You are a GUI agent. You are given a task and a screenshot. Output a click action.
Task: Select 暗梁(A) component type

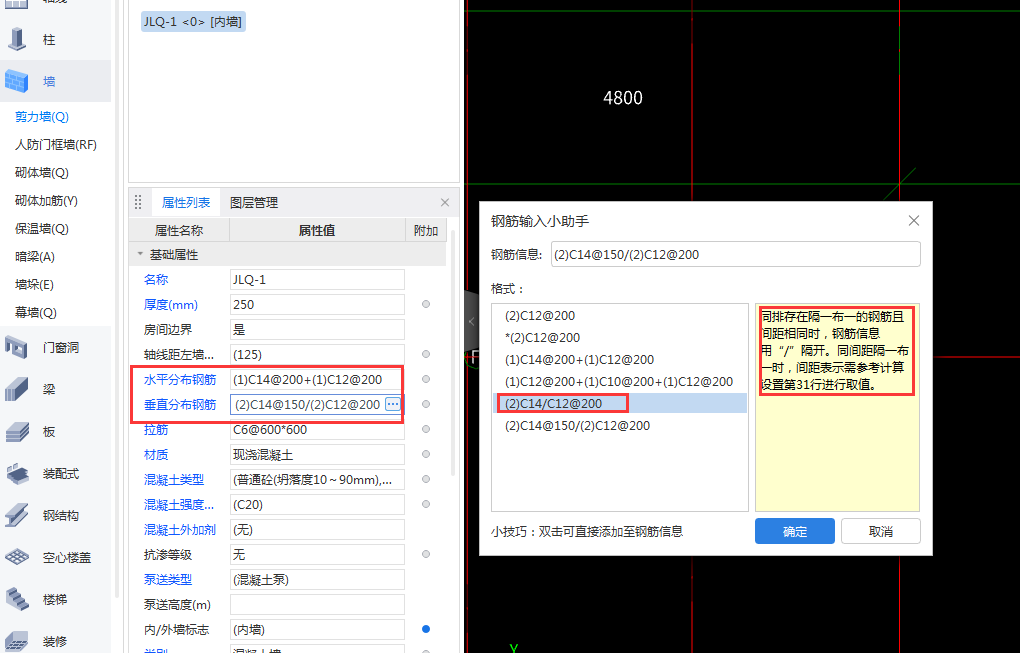34,256
